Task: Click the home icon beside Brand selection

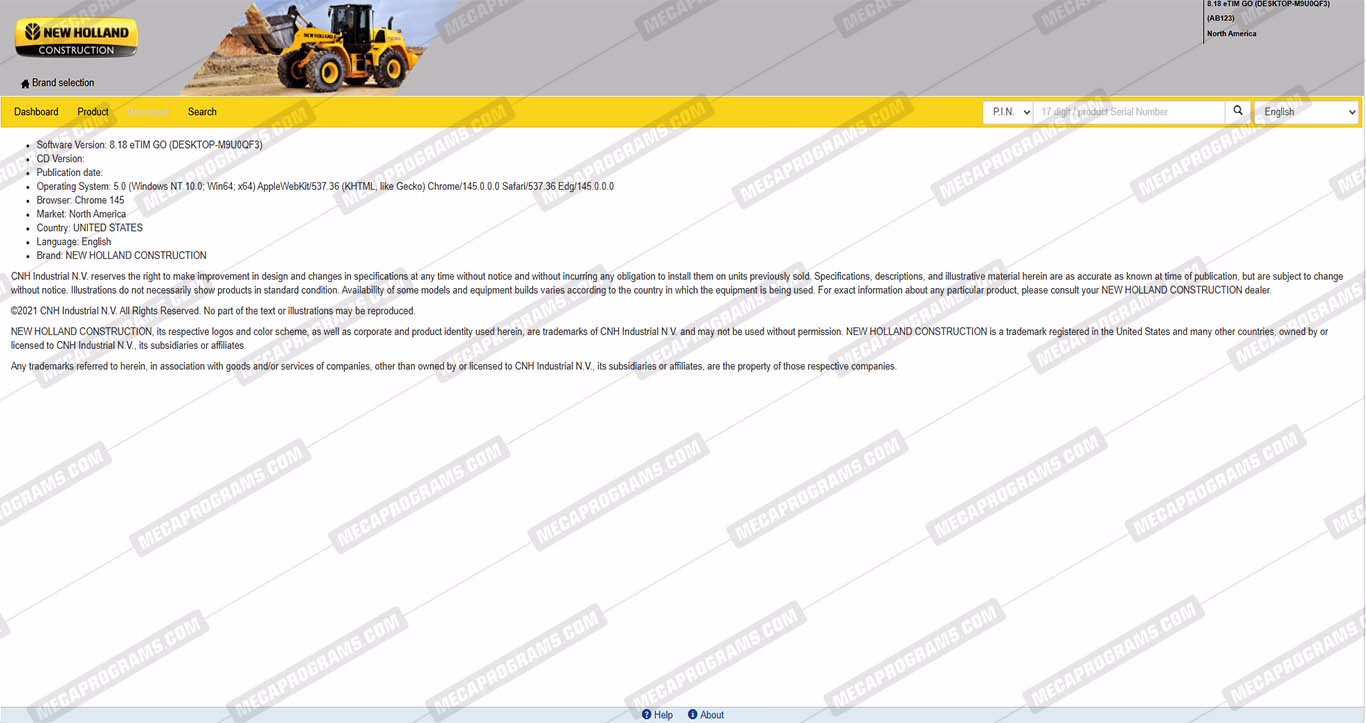Action: (x=25, y=84)
